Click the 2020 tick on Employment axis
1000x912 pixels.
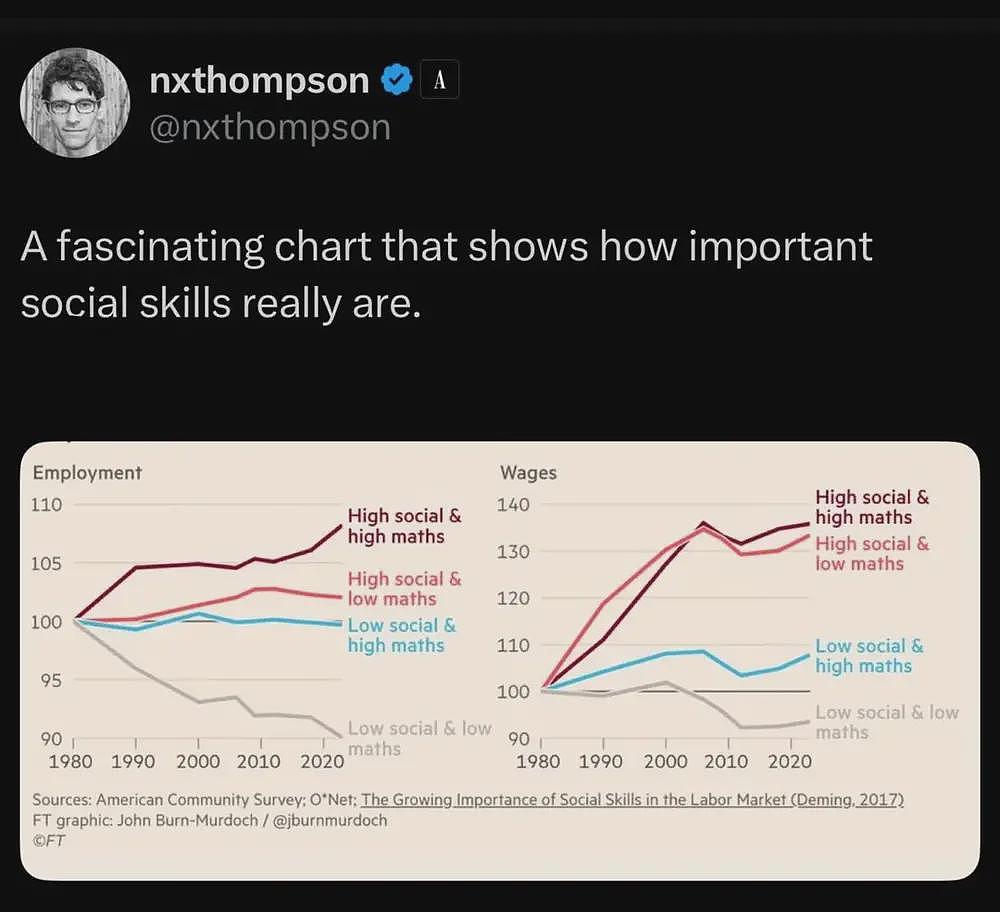[322, 761]
